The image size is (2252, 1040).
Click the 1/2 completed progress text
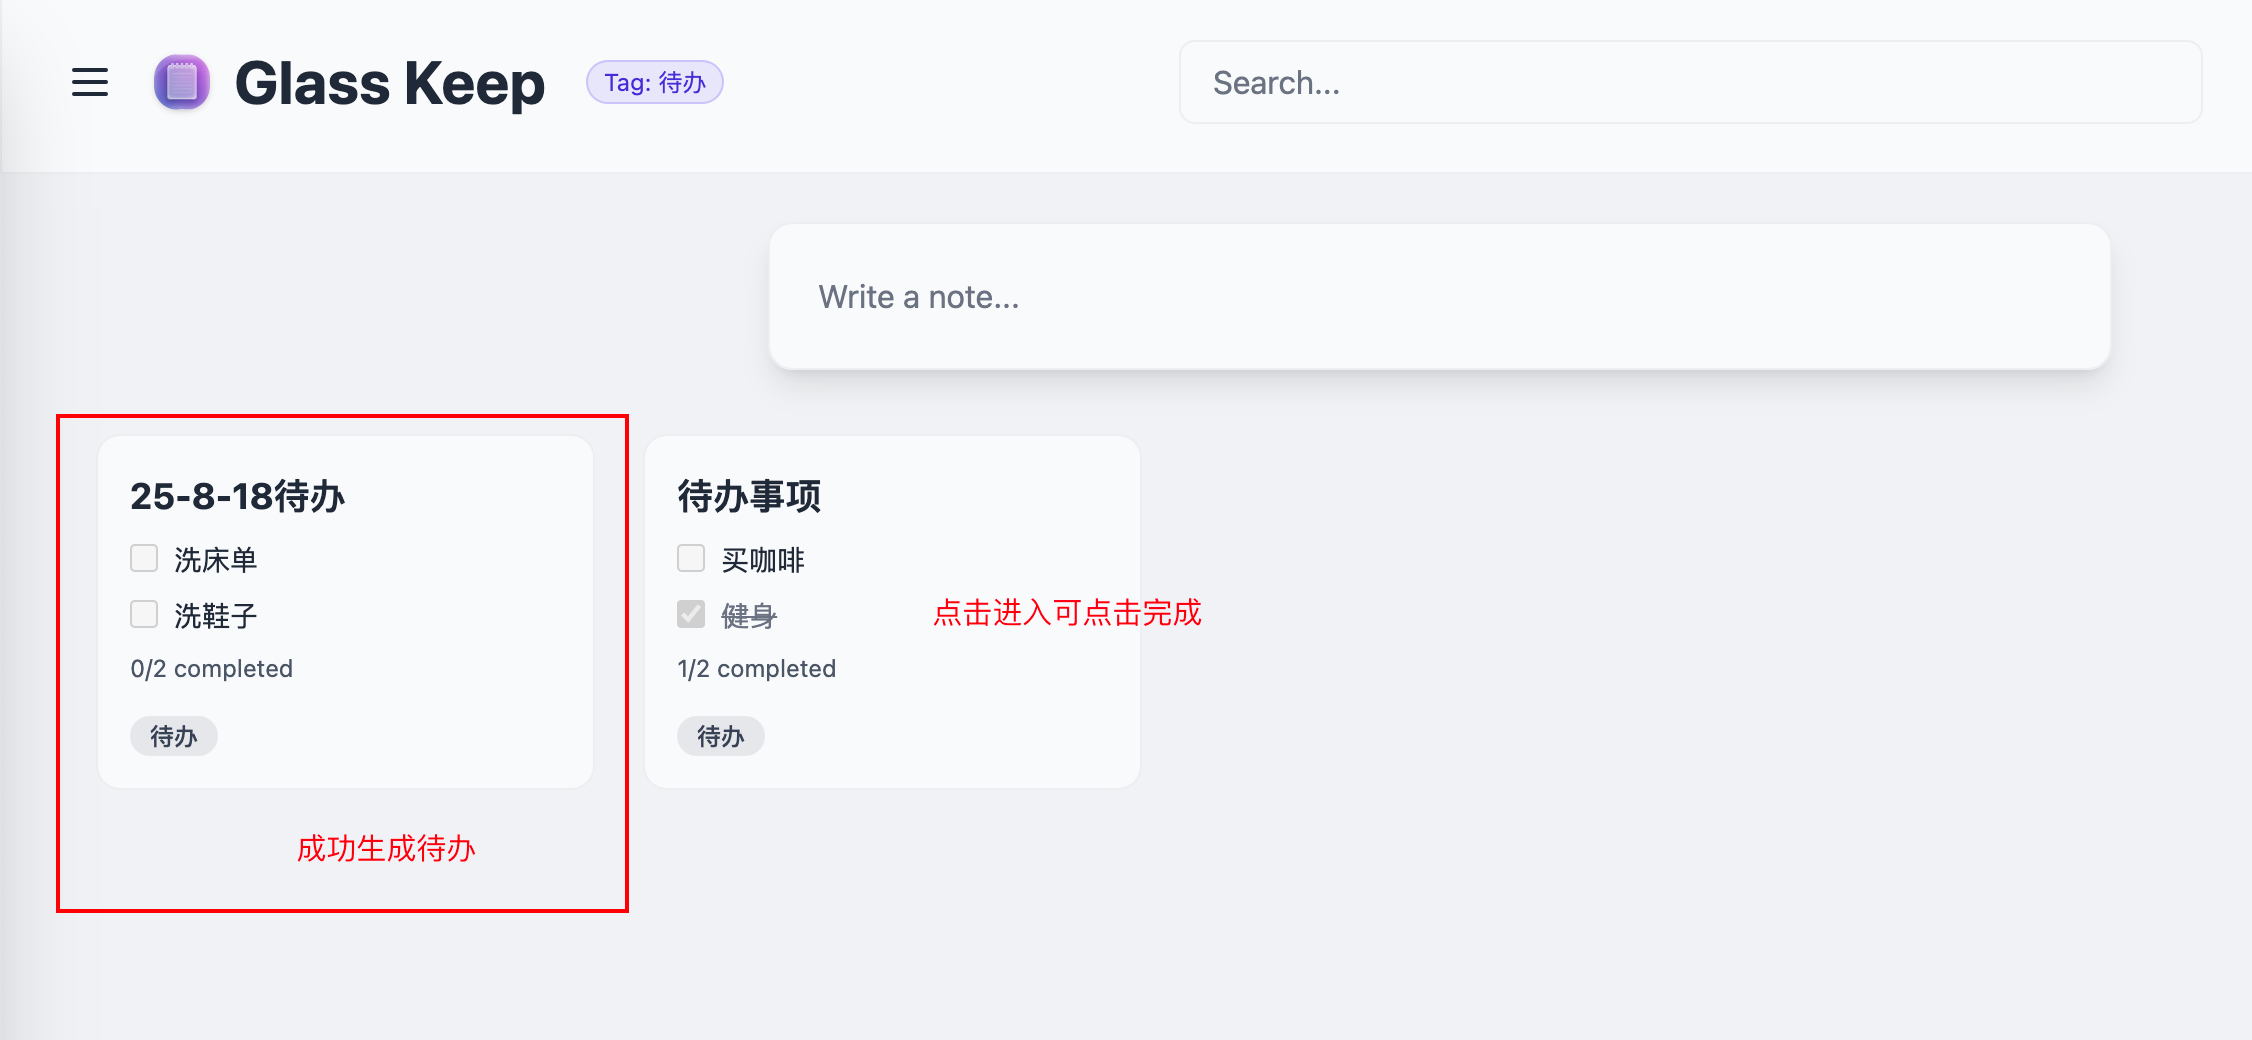coord(757,669)
